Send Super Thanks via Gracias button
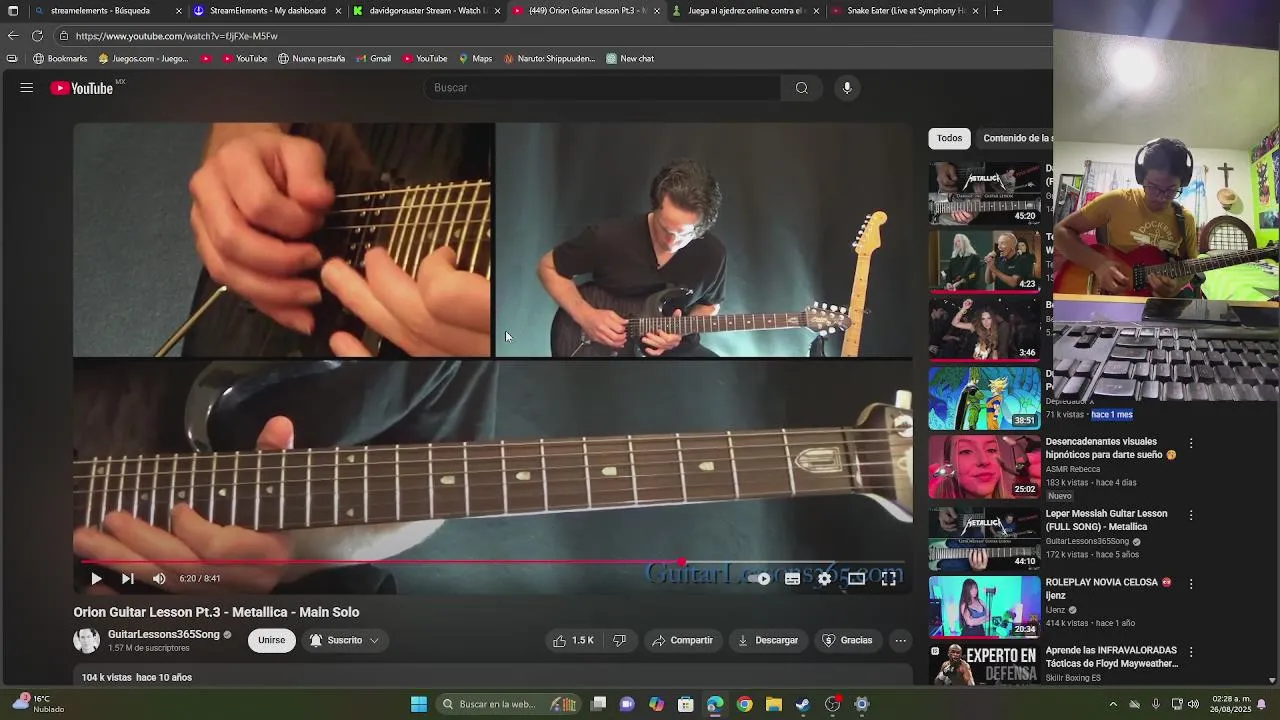 coord(847,640)
